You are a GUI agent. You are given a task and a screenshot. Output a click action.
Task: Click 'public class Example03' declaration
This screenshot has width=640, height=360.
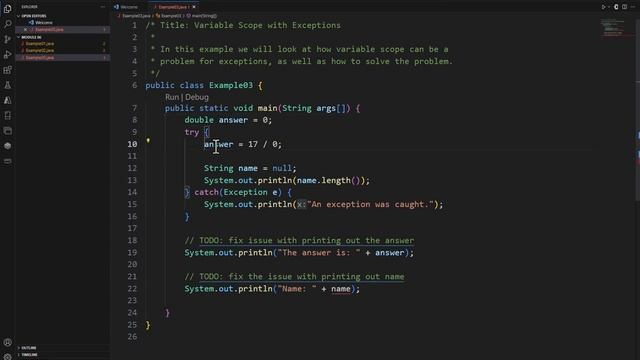click(199, 85)
